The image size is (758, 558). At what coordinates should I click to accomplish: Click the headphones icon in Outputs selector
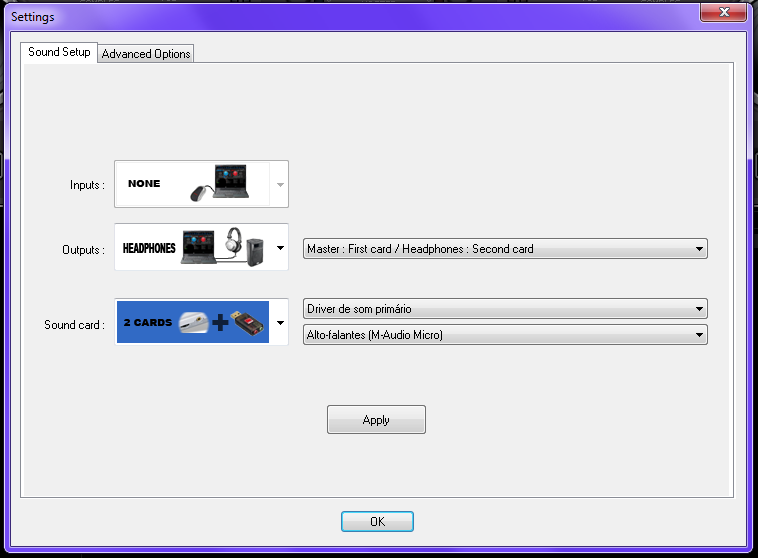click(x=235, y=244)
